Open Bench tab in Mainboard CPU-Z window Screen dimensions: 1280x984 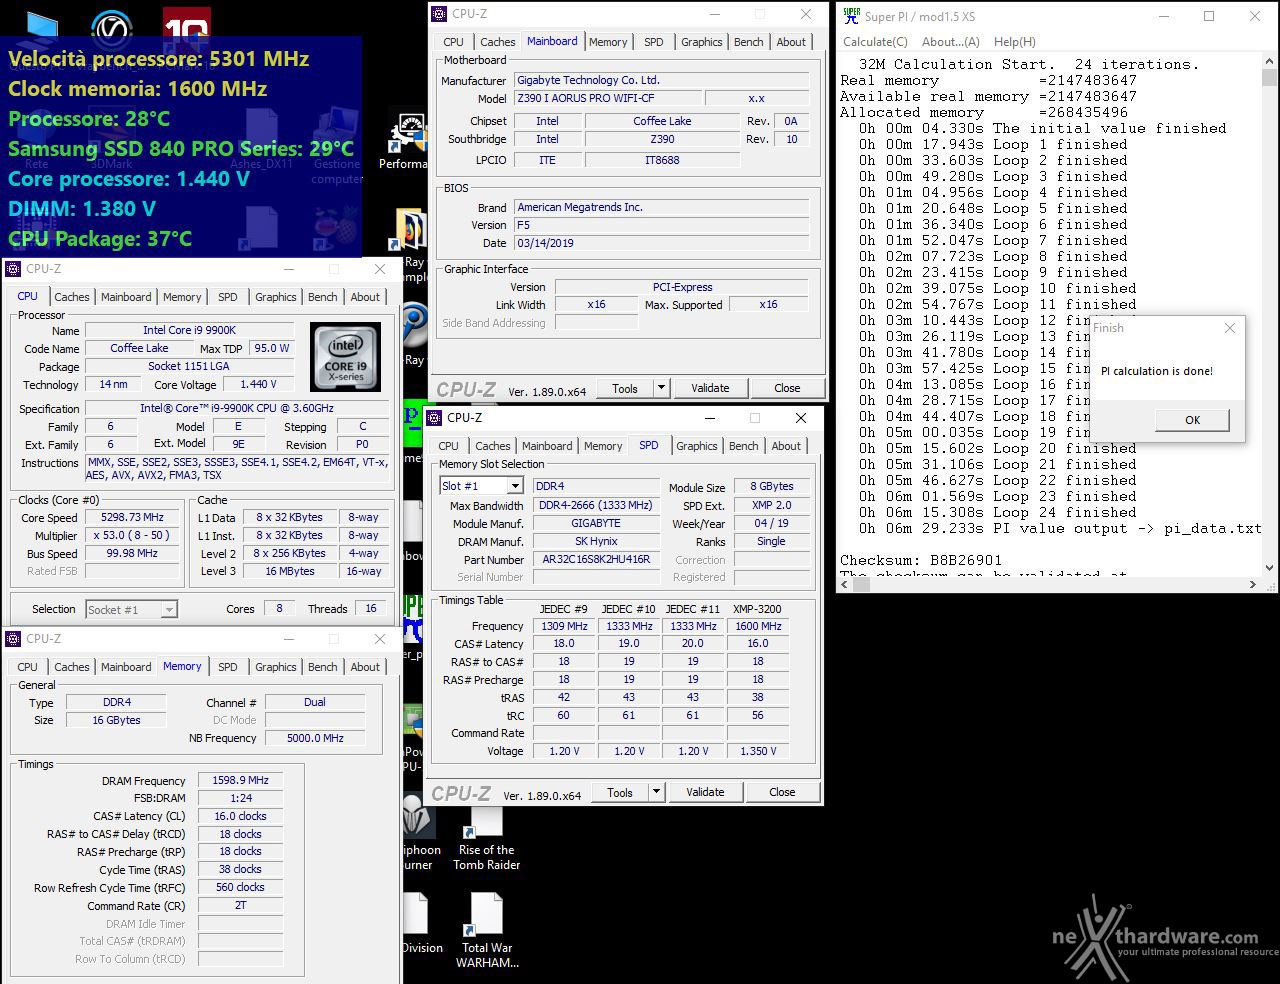click(x=748, y=42)
